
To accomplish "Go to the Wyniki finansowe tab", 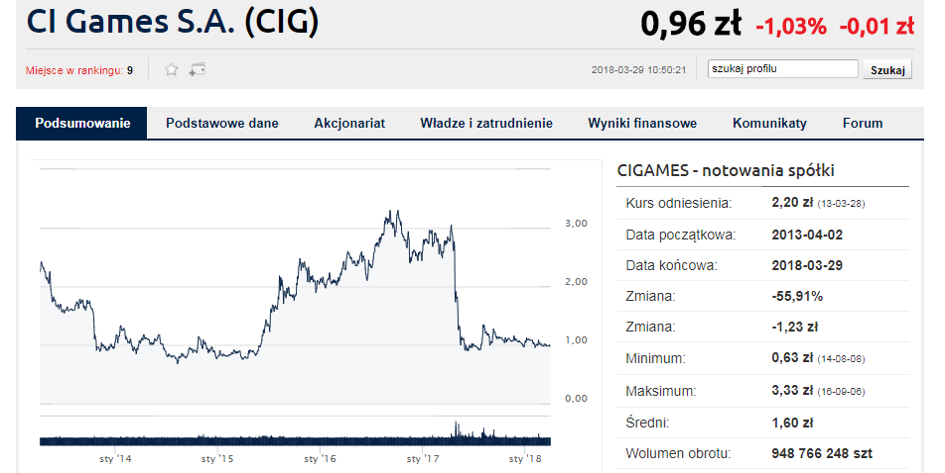I will 642,124.
